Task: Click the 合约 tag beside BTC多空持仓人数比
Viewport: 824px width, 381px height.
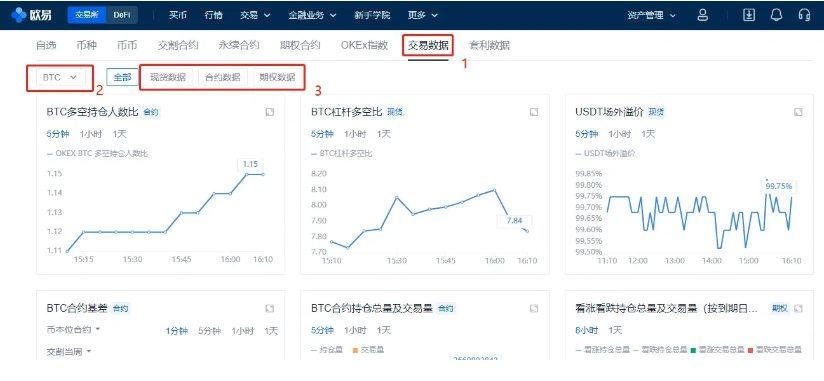Action: 150,112
